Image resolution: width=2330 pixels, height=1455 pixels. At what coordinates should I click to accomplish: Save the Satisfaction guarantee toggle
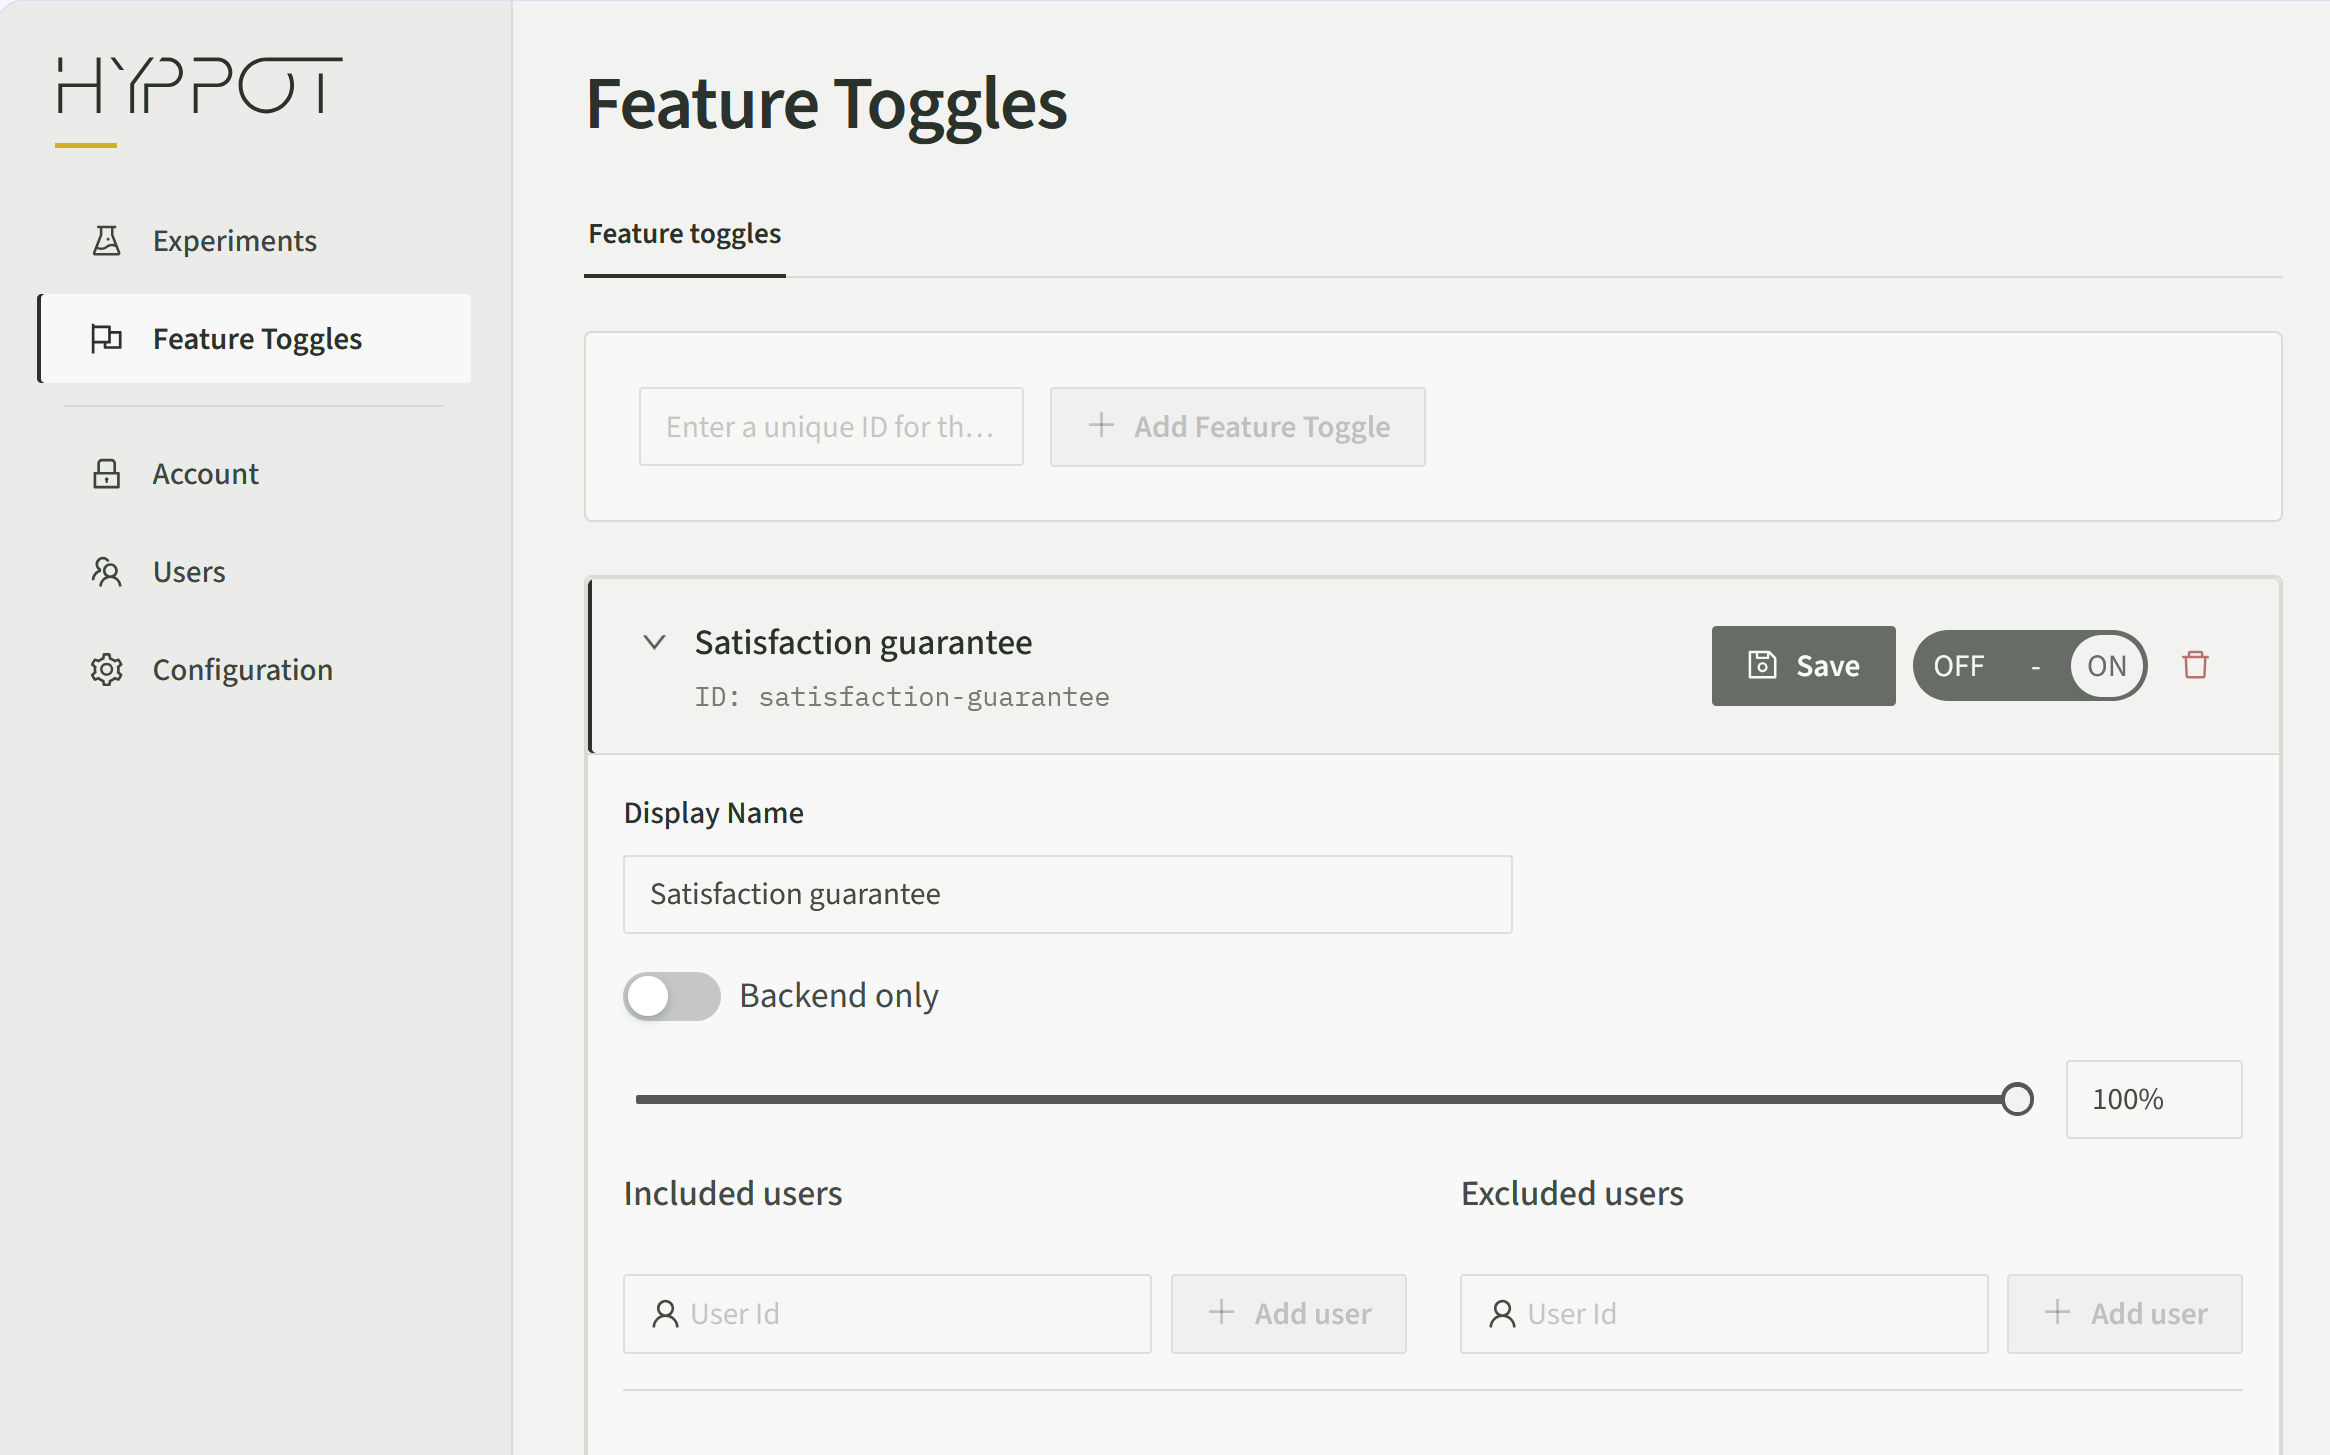click(1803, 666)
